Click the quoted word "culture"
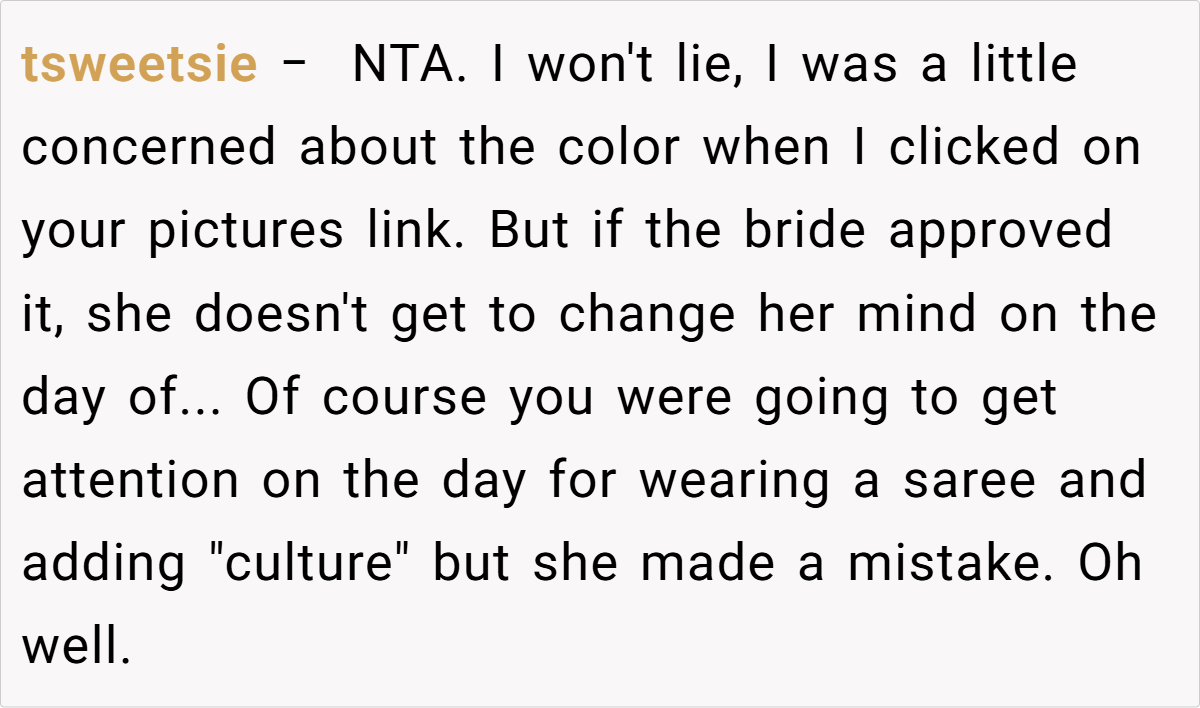The width and height of the screenshot is (1200, 708). point(311,565)
